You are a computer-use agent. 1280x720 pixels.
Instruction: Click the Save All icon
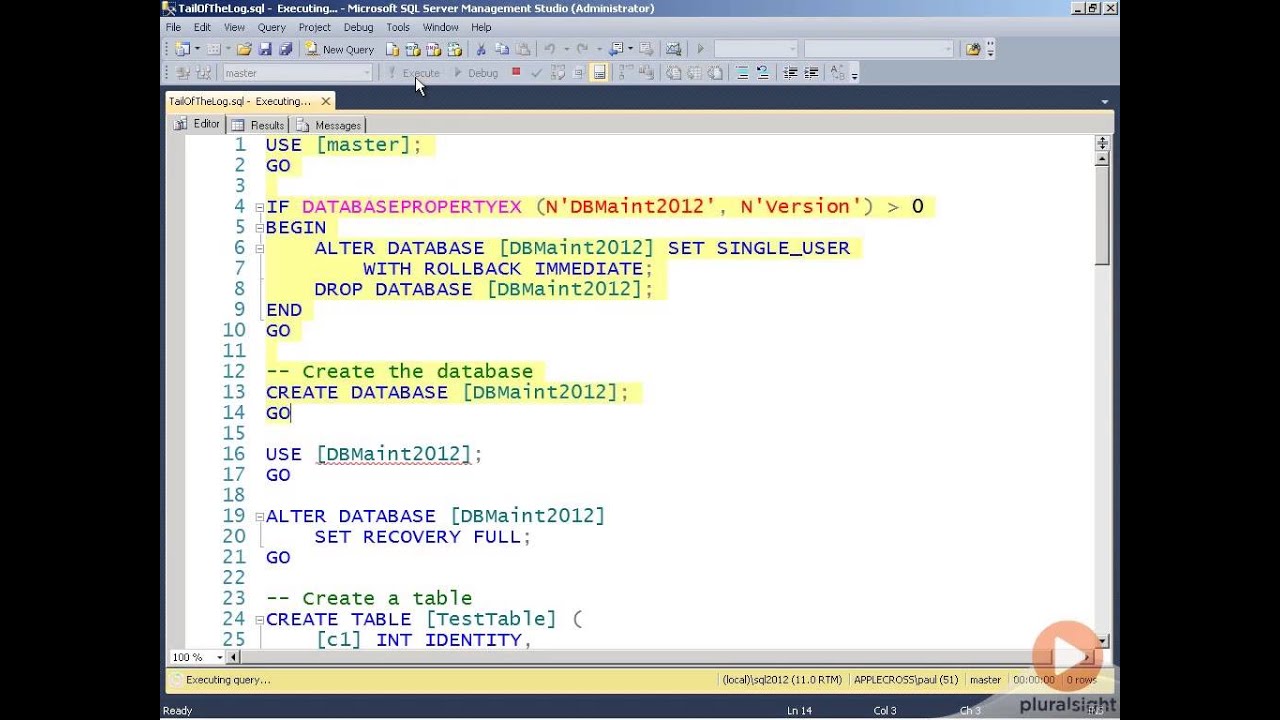pos(286,49)
